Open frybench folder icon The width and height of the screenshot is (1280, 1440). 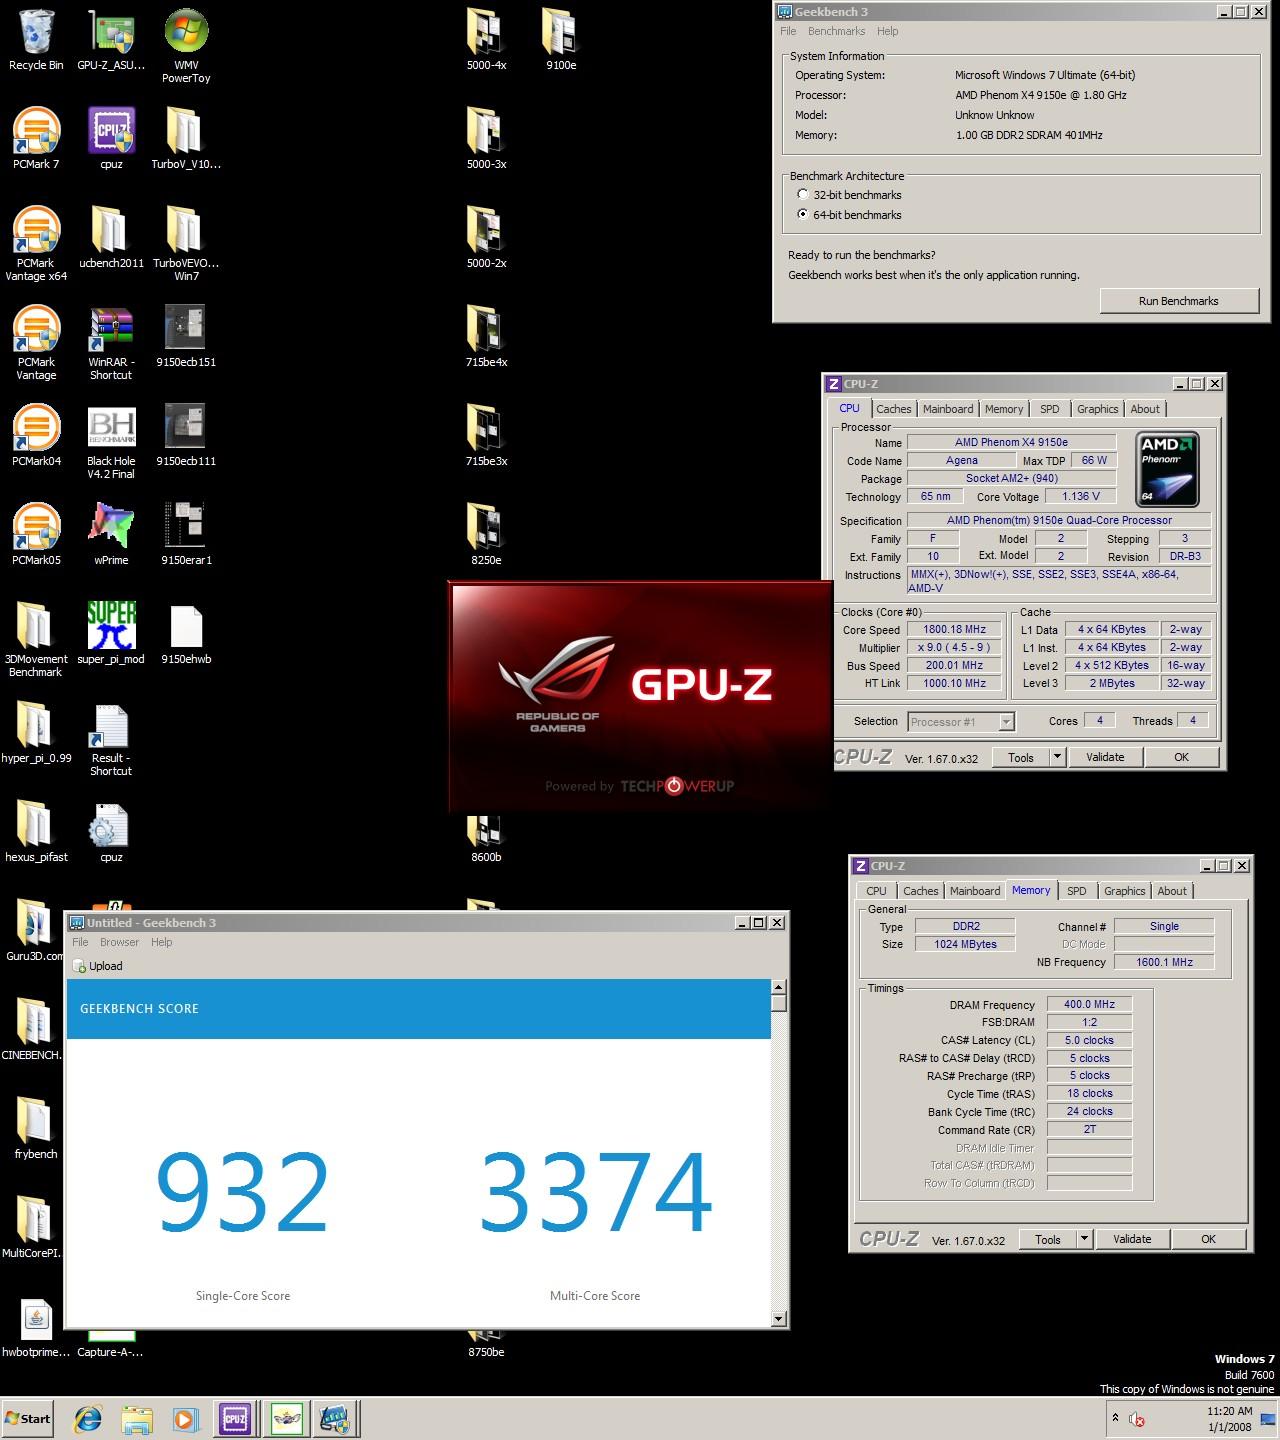(36, 1129)
